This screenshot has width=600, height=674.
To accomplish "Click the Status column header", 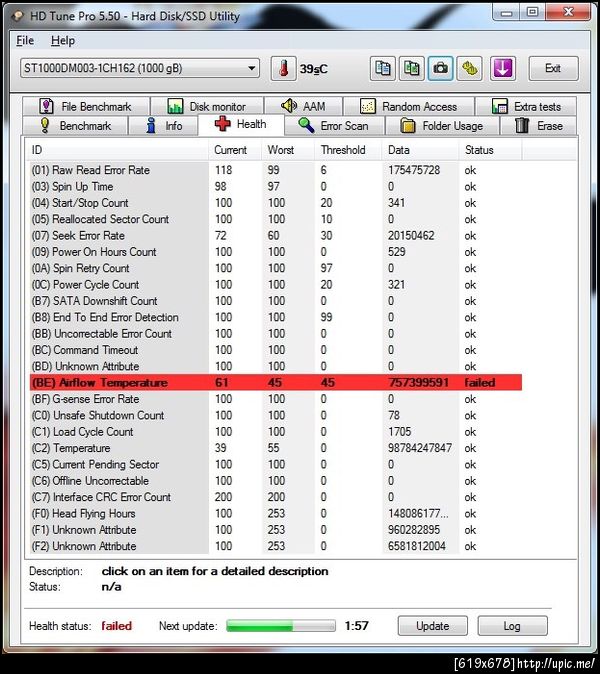I will point(490,150).
